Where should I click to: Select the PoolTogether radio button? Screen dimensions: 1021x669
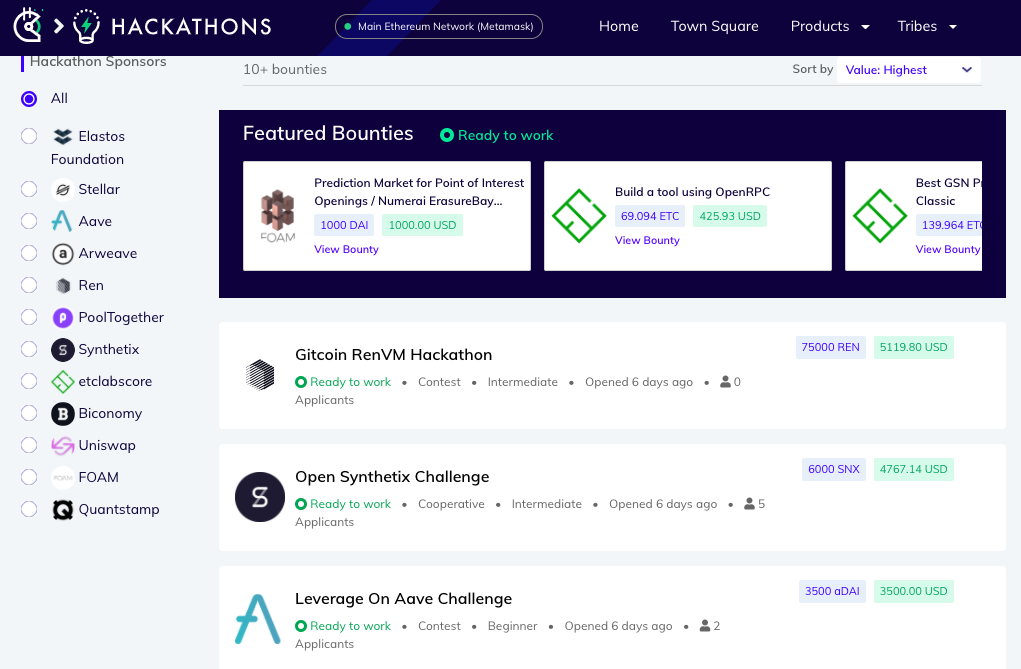(29, 317)
